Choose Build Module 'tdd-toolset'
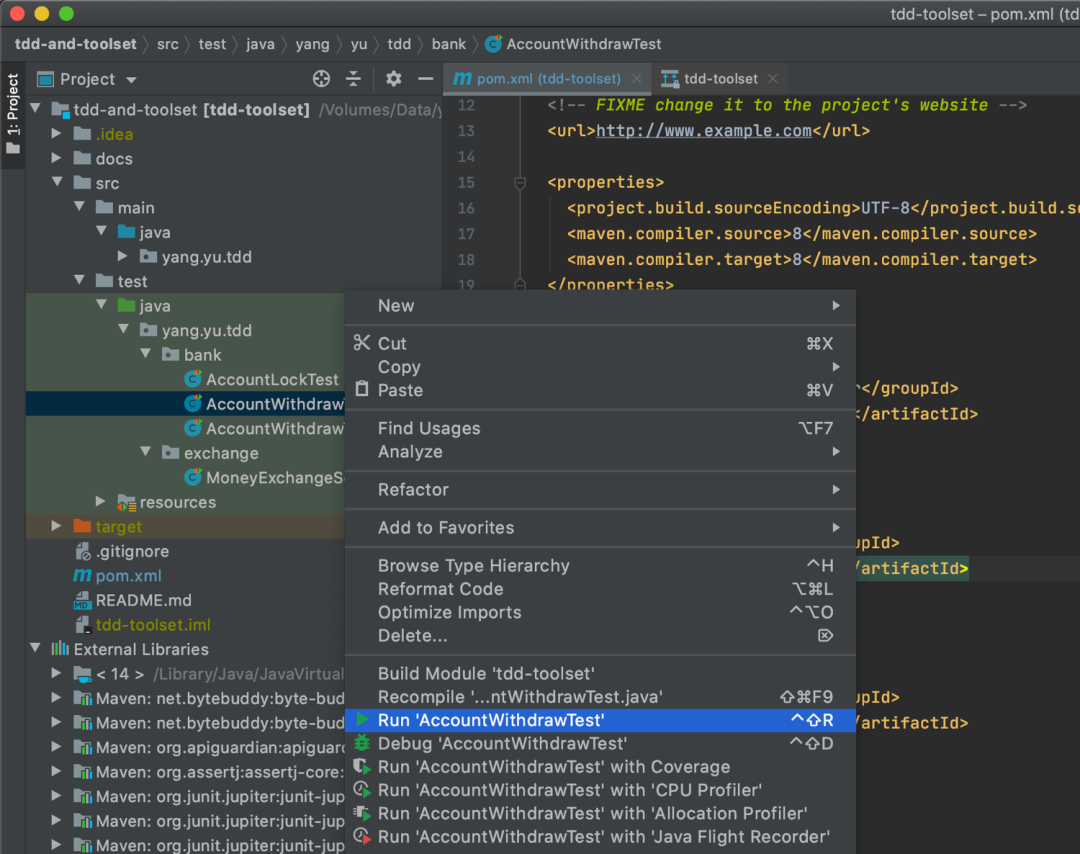 coord(600,674)
